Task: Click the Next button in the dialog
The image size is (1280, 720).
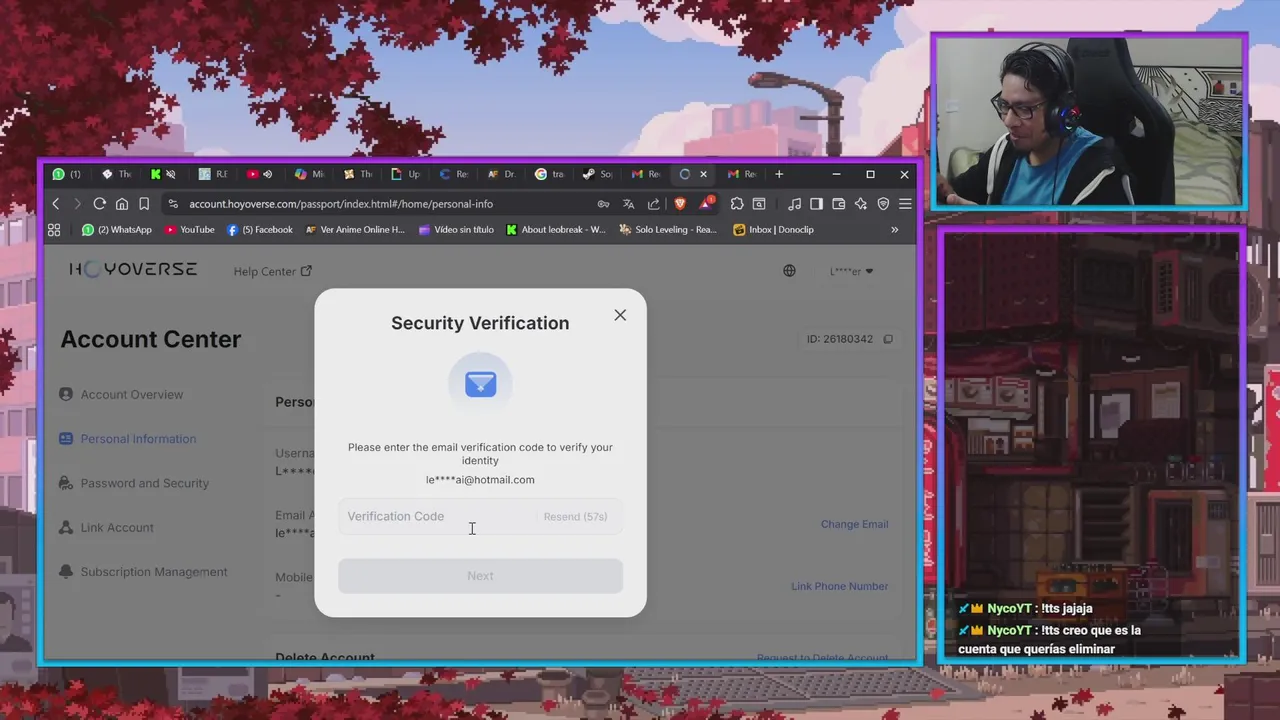Action: (x=480, y=576)
